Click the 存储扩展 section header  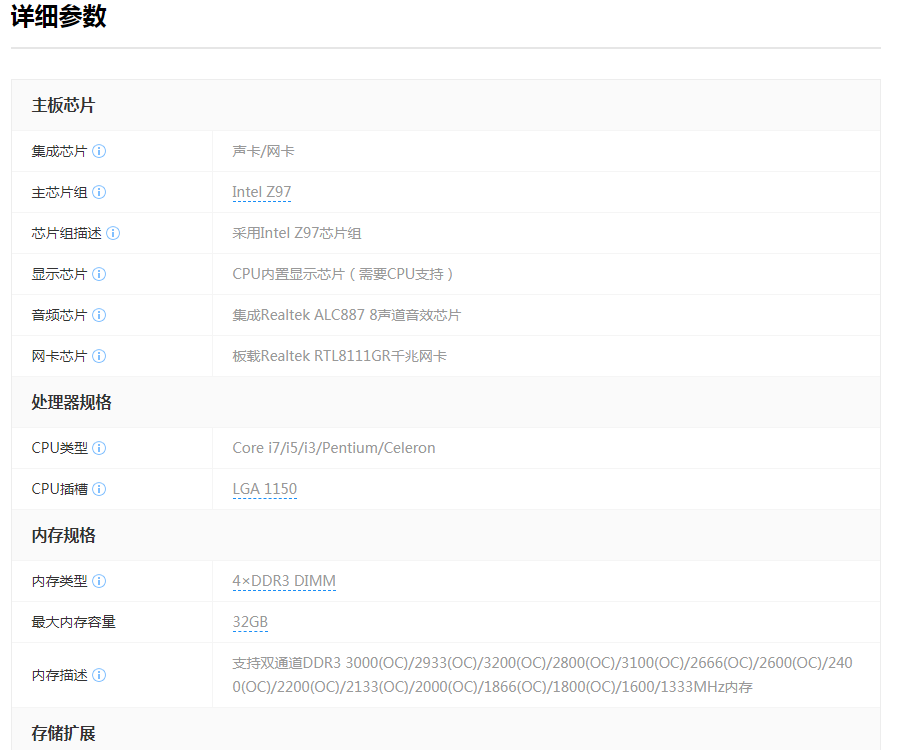(63, 733)
